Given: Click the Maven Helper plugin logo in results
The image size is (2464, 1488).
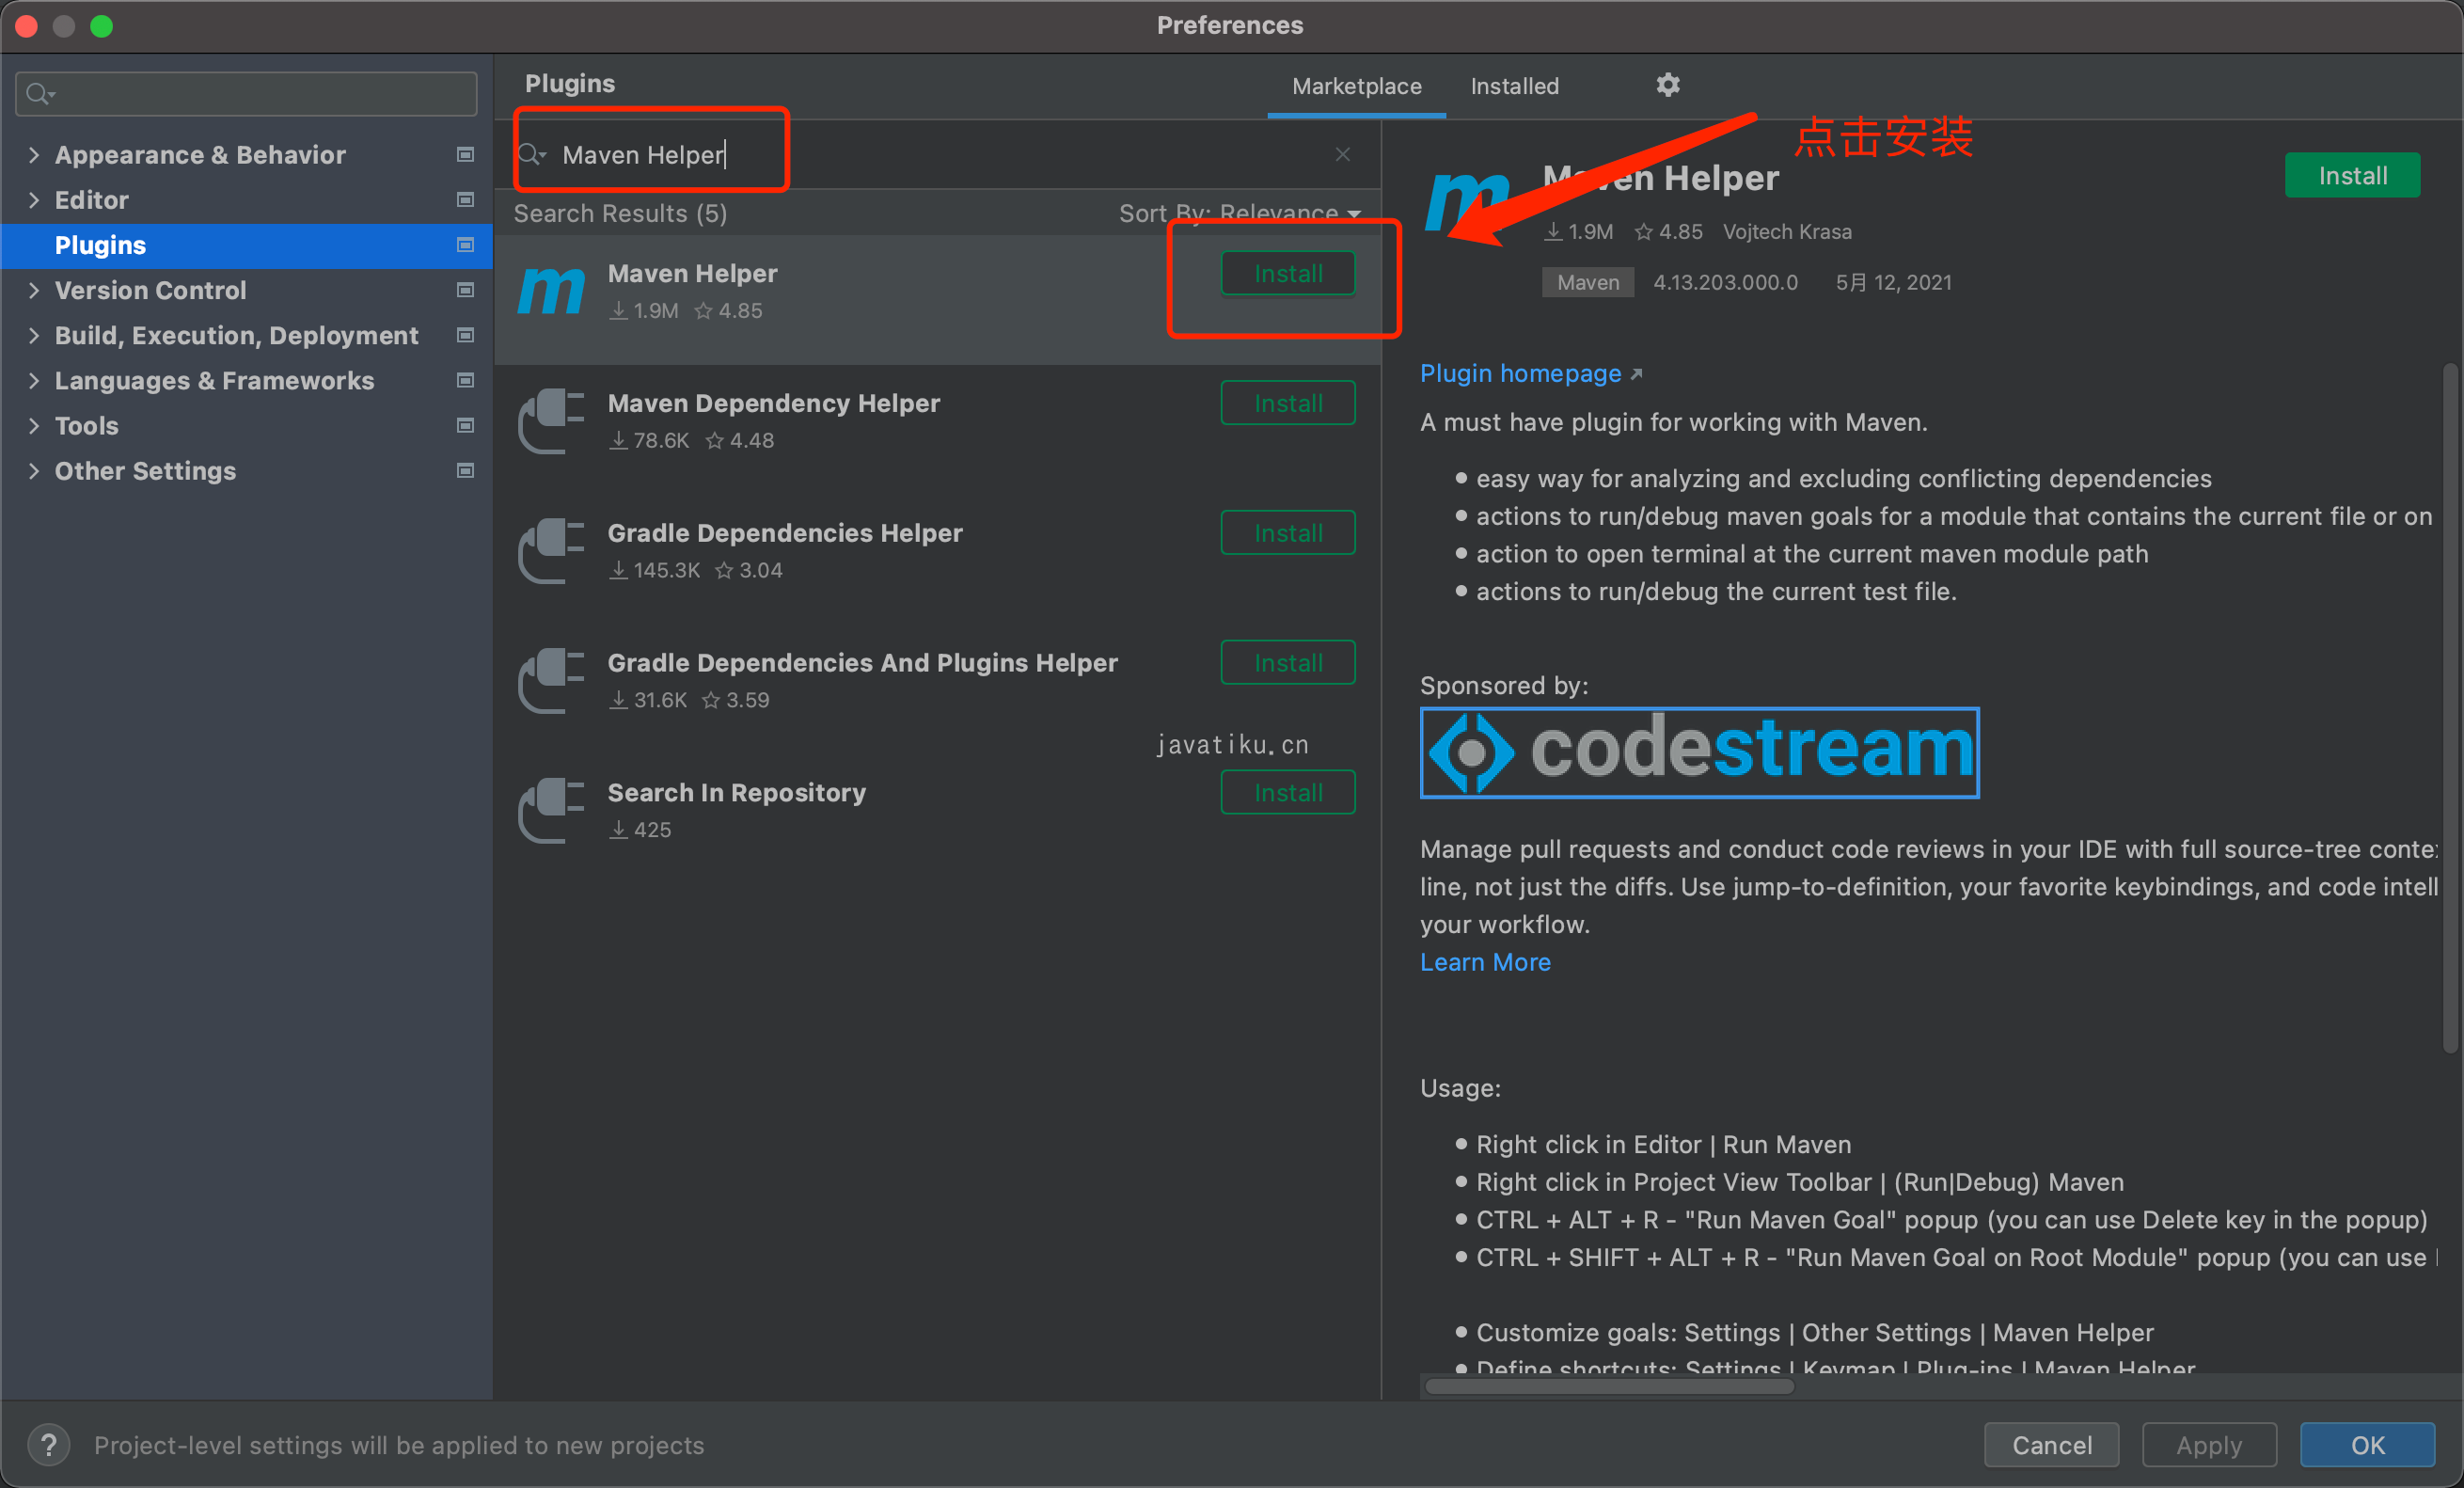Looking at the screenshot, I should click(x=551, y=291).
